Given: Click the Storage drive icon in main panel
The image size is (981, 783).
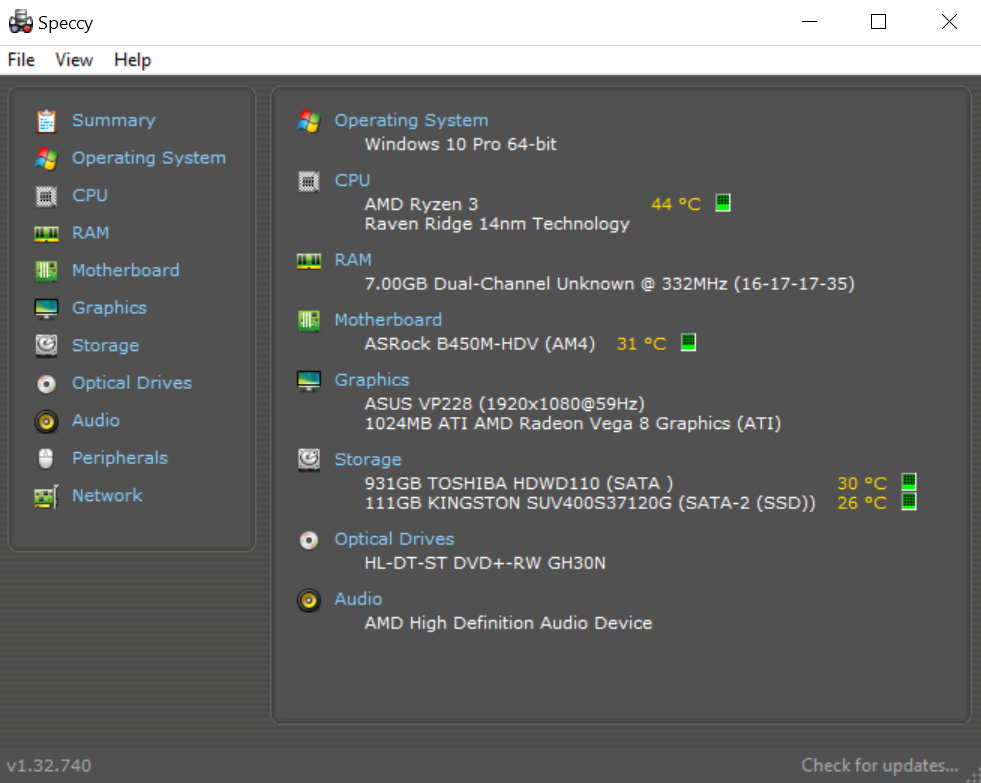Looking at the screenshot, I should [309, 460].
